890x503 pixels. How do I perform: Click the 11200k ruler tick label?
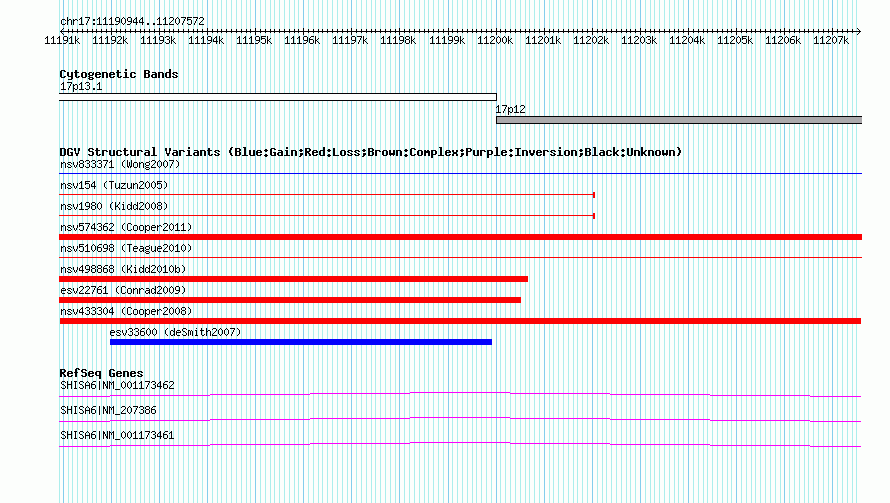pyautogui.click(x=495, y=40)
